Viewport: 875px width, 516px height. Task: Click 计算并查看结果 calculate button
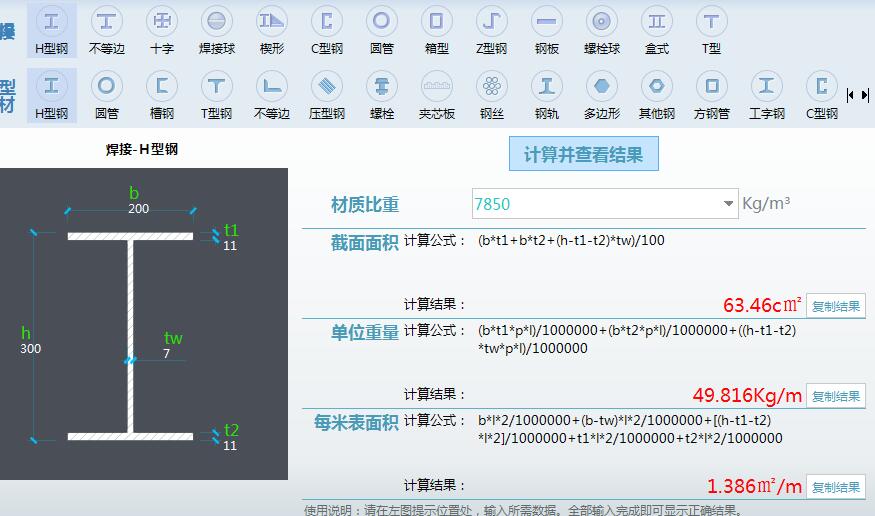click(584, 154)
